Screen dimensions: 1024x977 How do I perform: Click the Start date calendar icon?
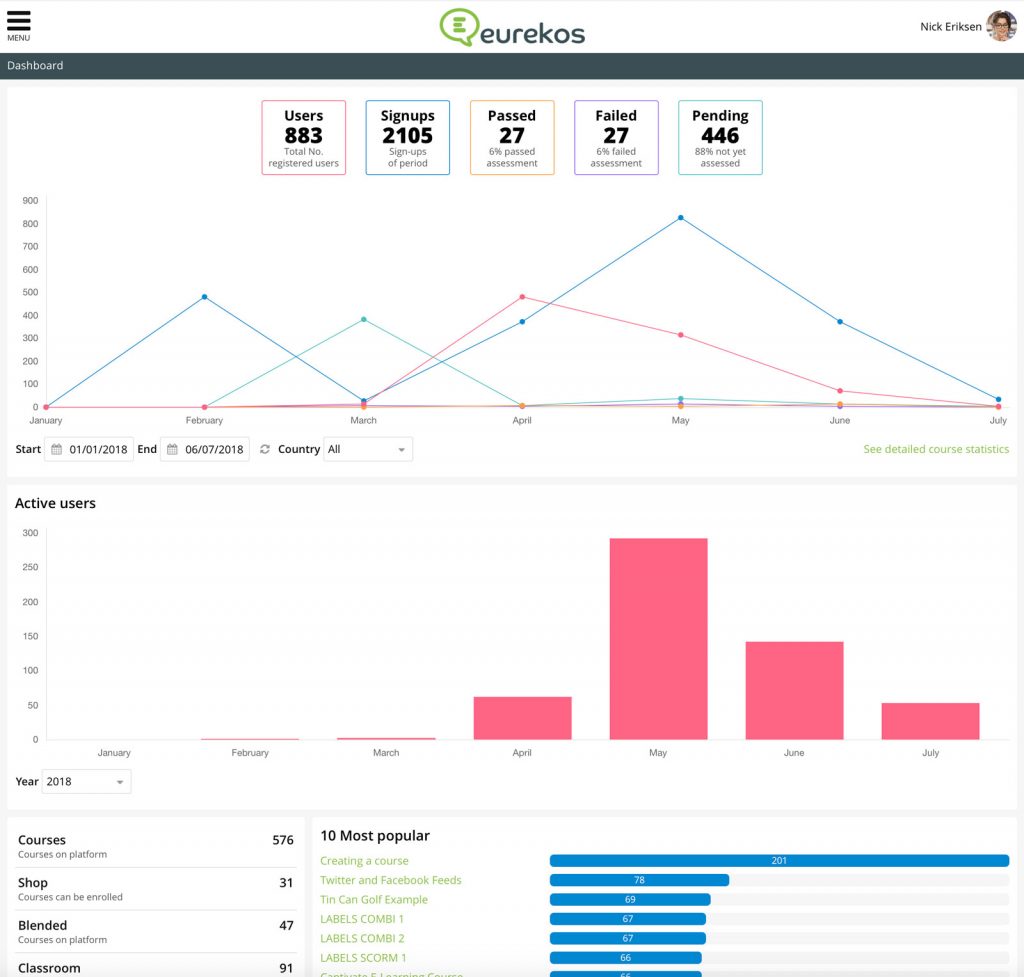(56, 450)
